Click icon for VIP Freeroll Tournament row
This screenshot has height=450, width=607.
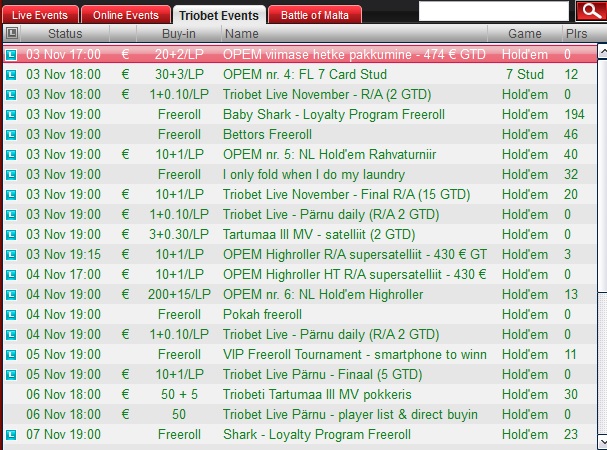point(11,355)
